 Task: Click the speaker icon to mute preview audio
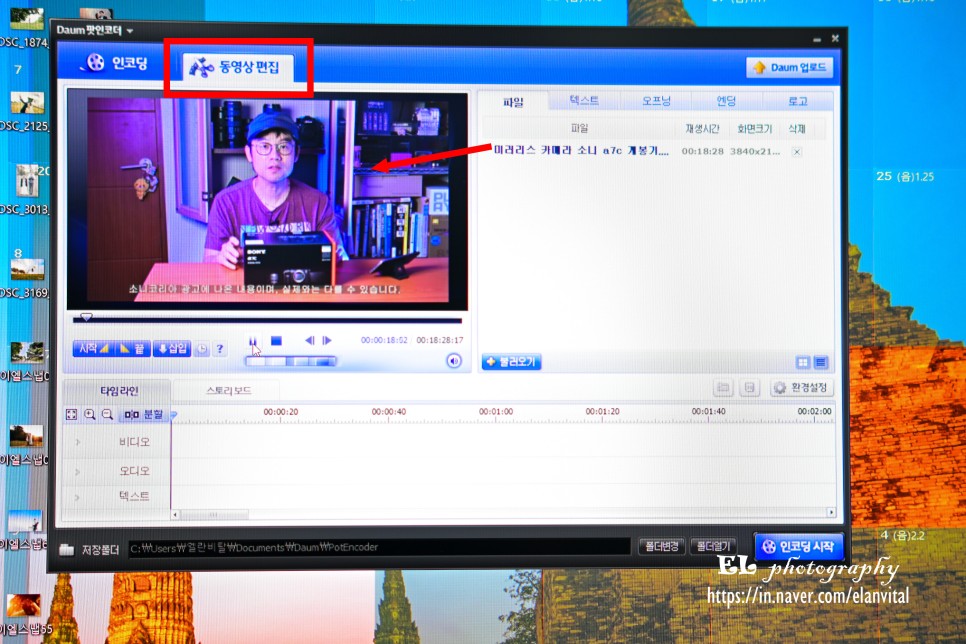[x=455, y=360]
